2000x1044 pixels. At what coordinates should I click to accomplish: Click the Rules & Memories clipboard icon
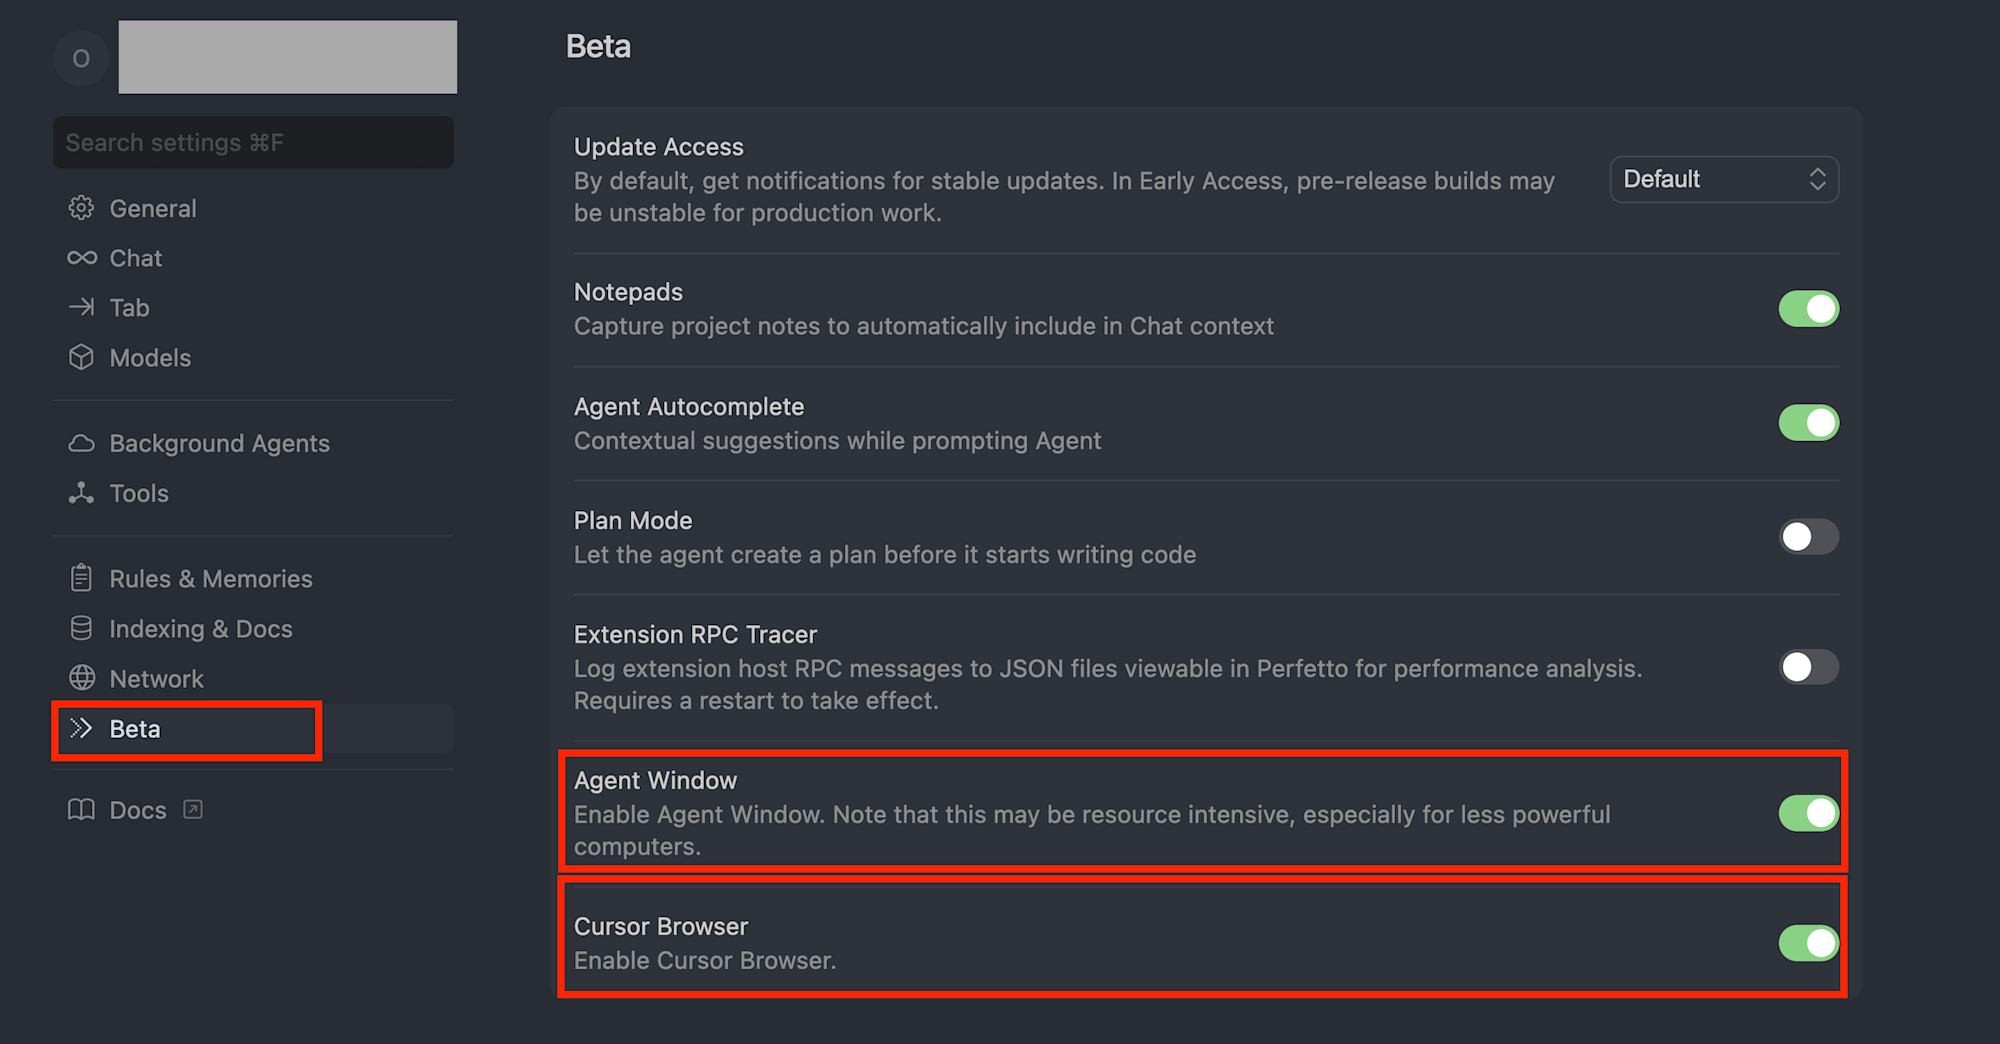pyautogui.click(x=81, y=578)
